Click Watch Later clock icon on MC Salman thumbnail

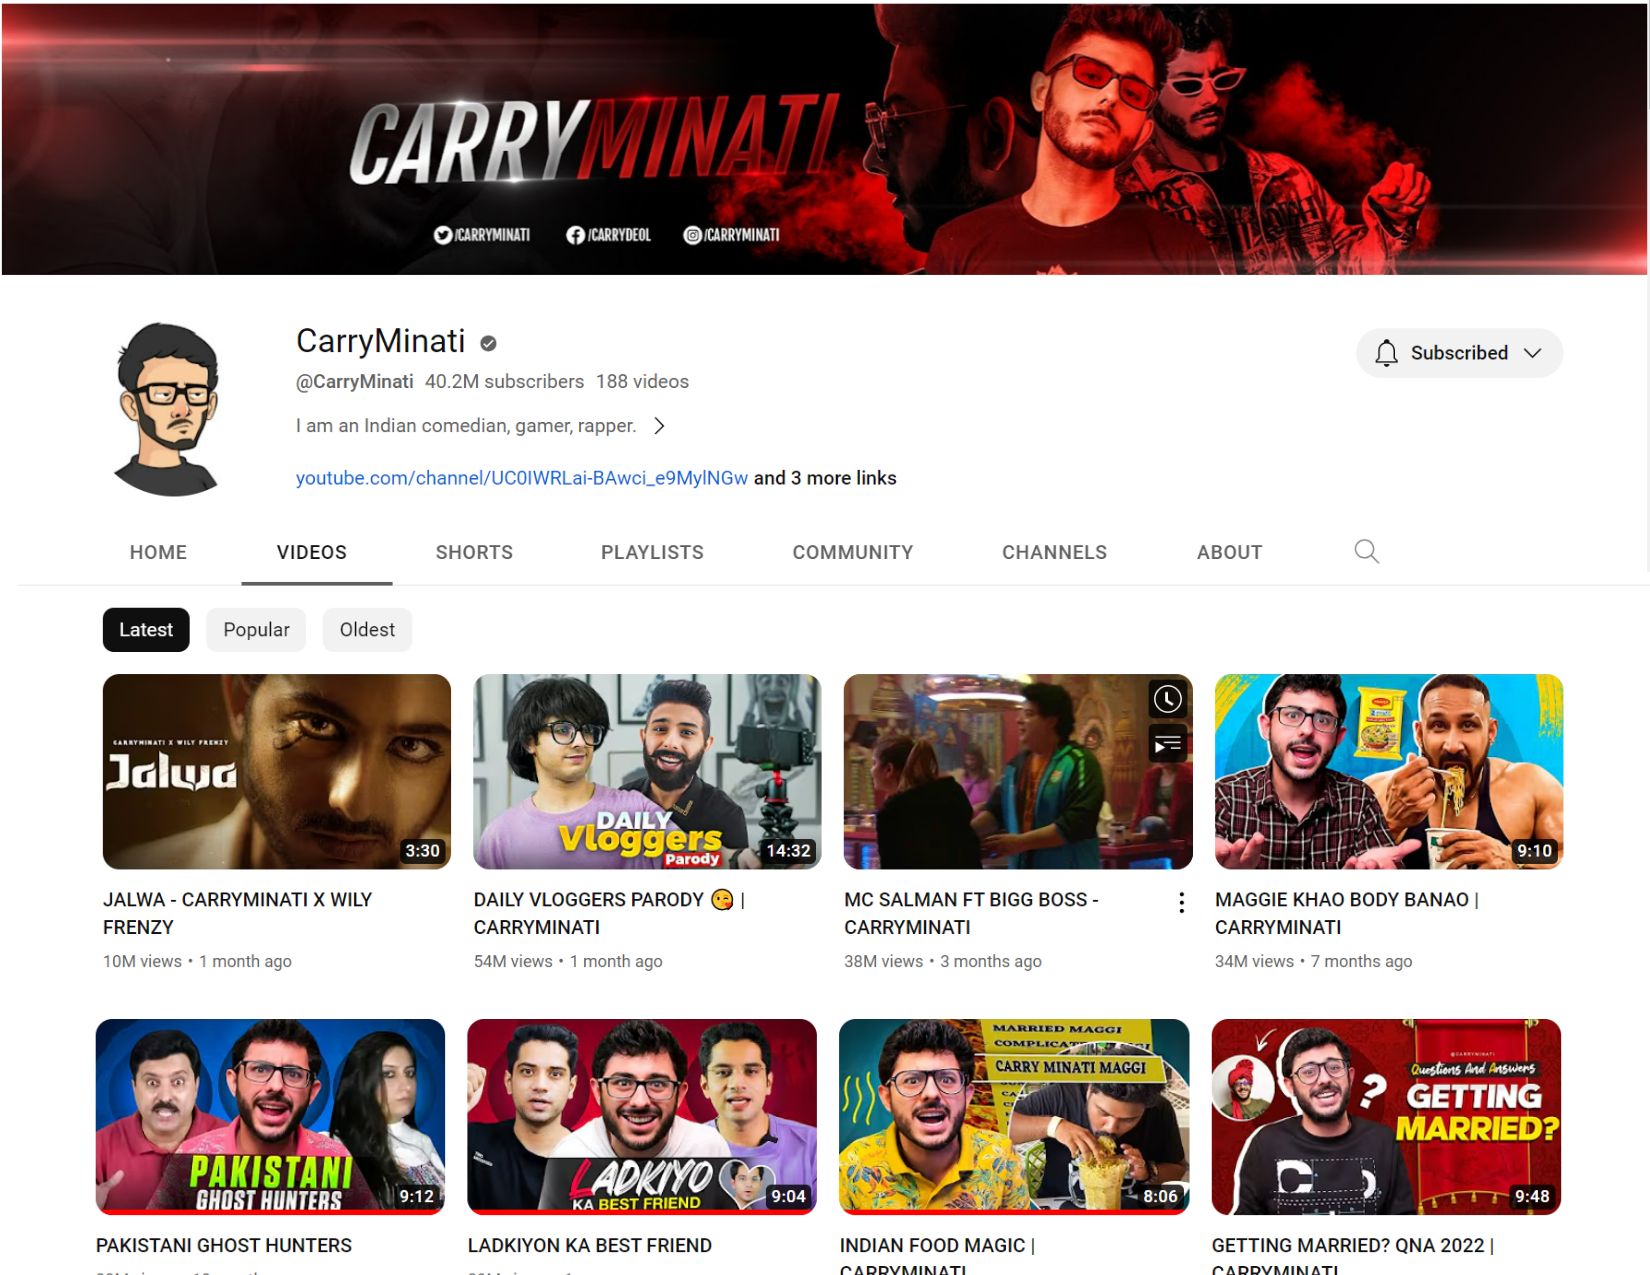point(1167,699)
